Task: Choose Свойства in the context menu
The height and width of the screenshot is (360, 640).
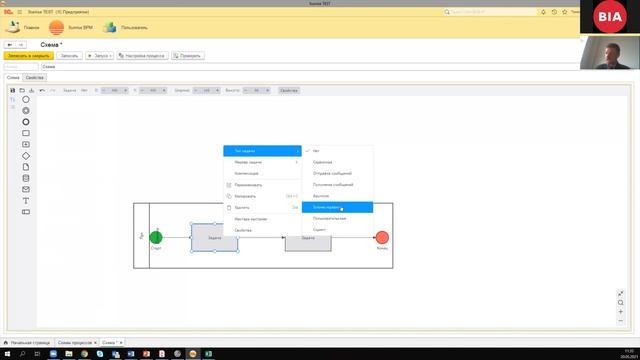Action: coord(262,230)
